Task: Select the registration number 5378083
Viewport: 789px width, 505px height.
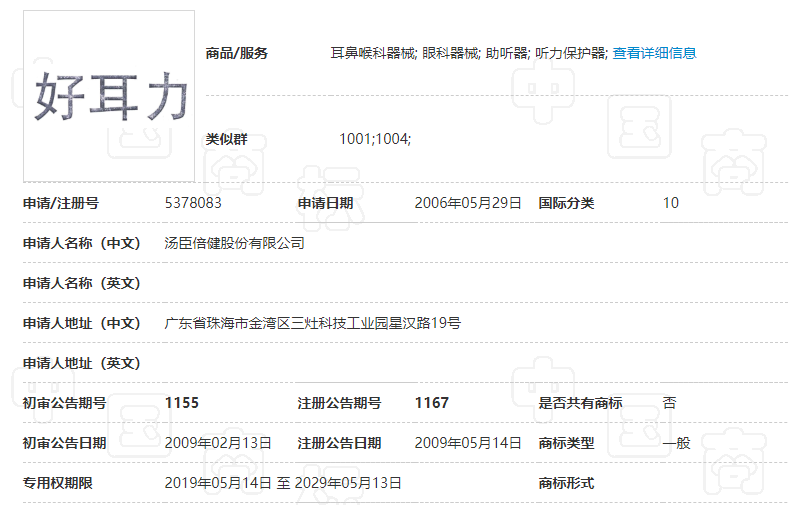Action: click(x=193, y=203)
